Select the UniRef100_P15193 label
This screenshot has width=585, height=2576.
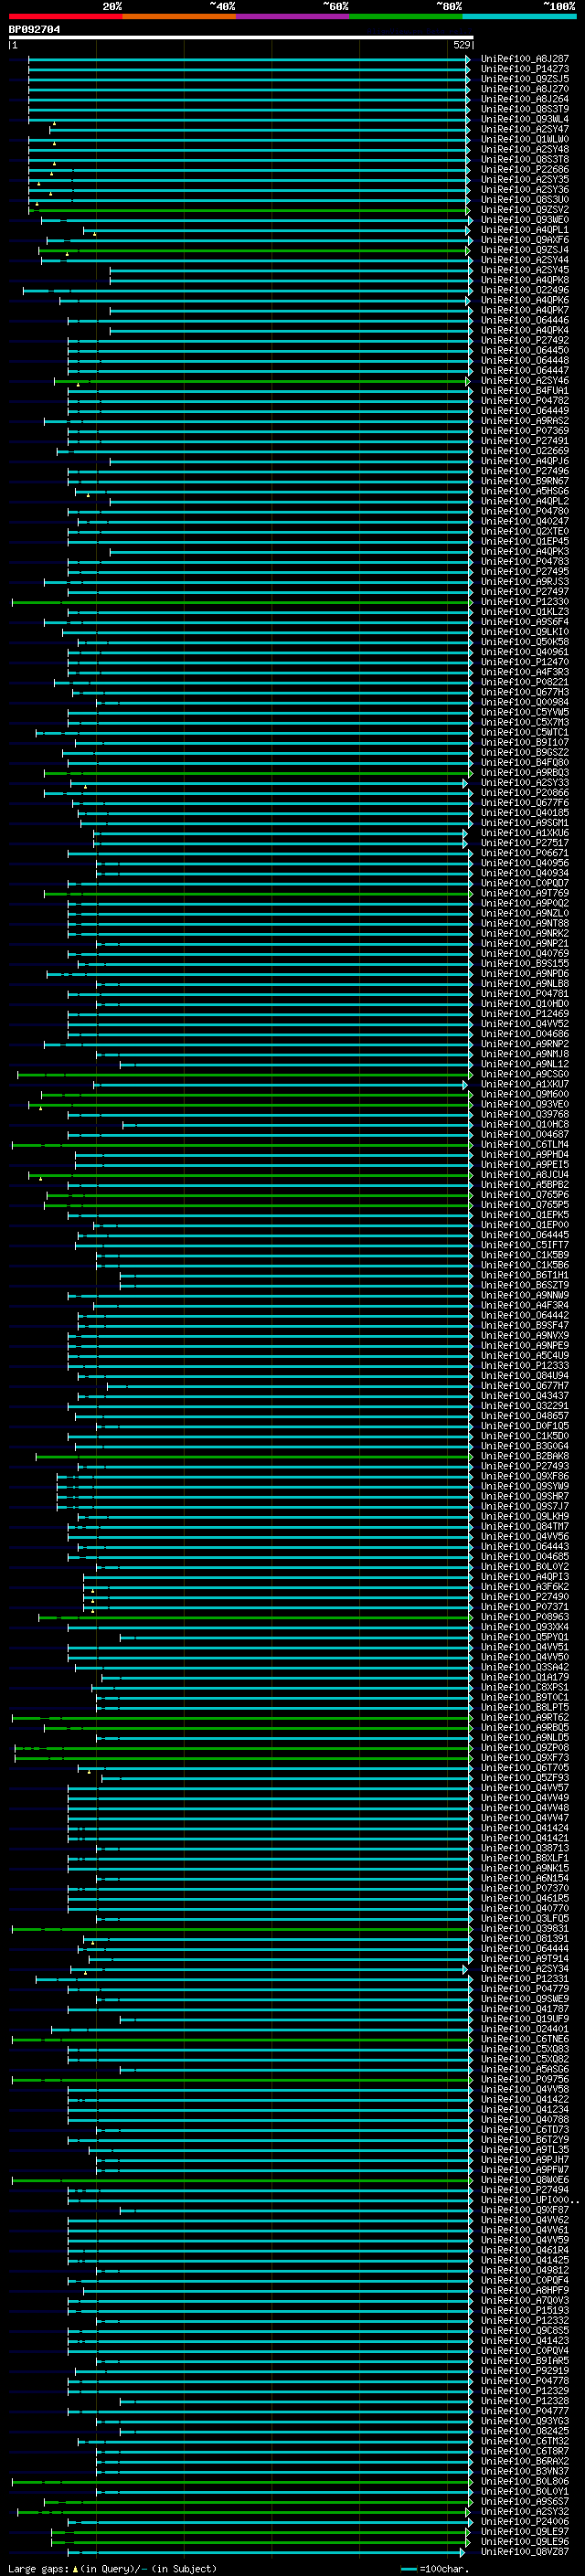(525, 2310)
